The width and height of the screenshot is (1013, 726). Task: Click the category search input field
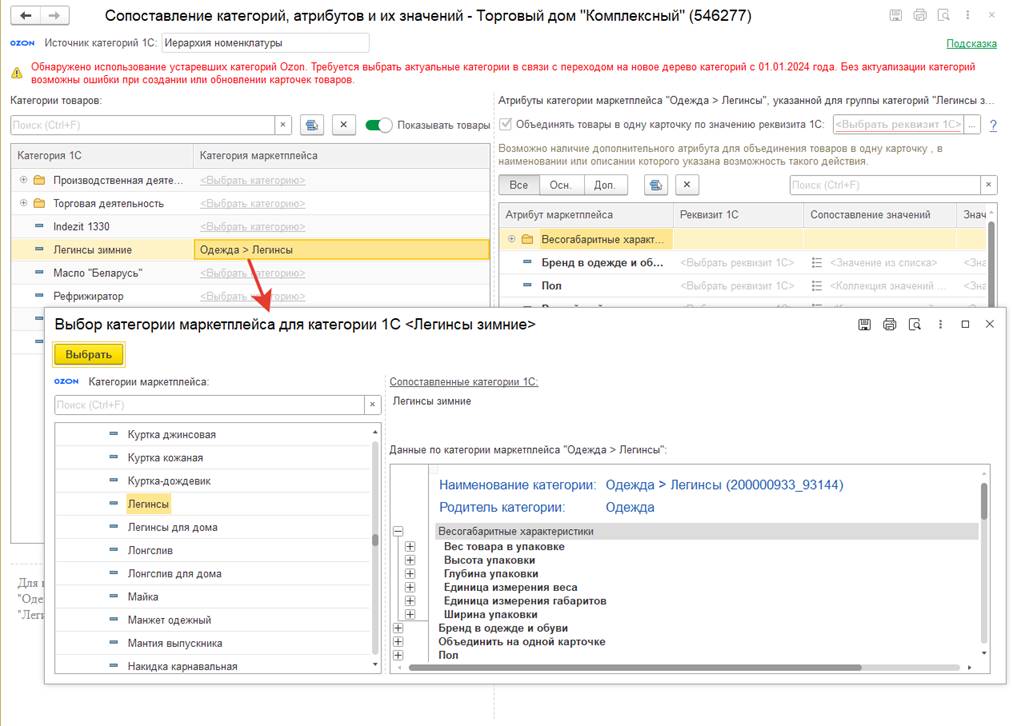coord(143,125)
